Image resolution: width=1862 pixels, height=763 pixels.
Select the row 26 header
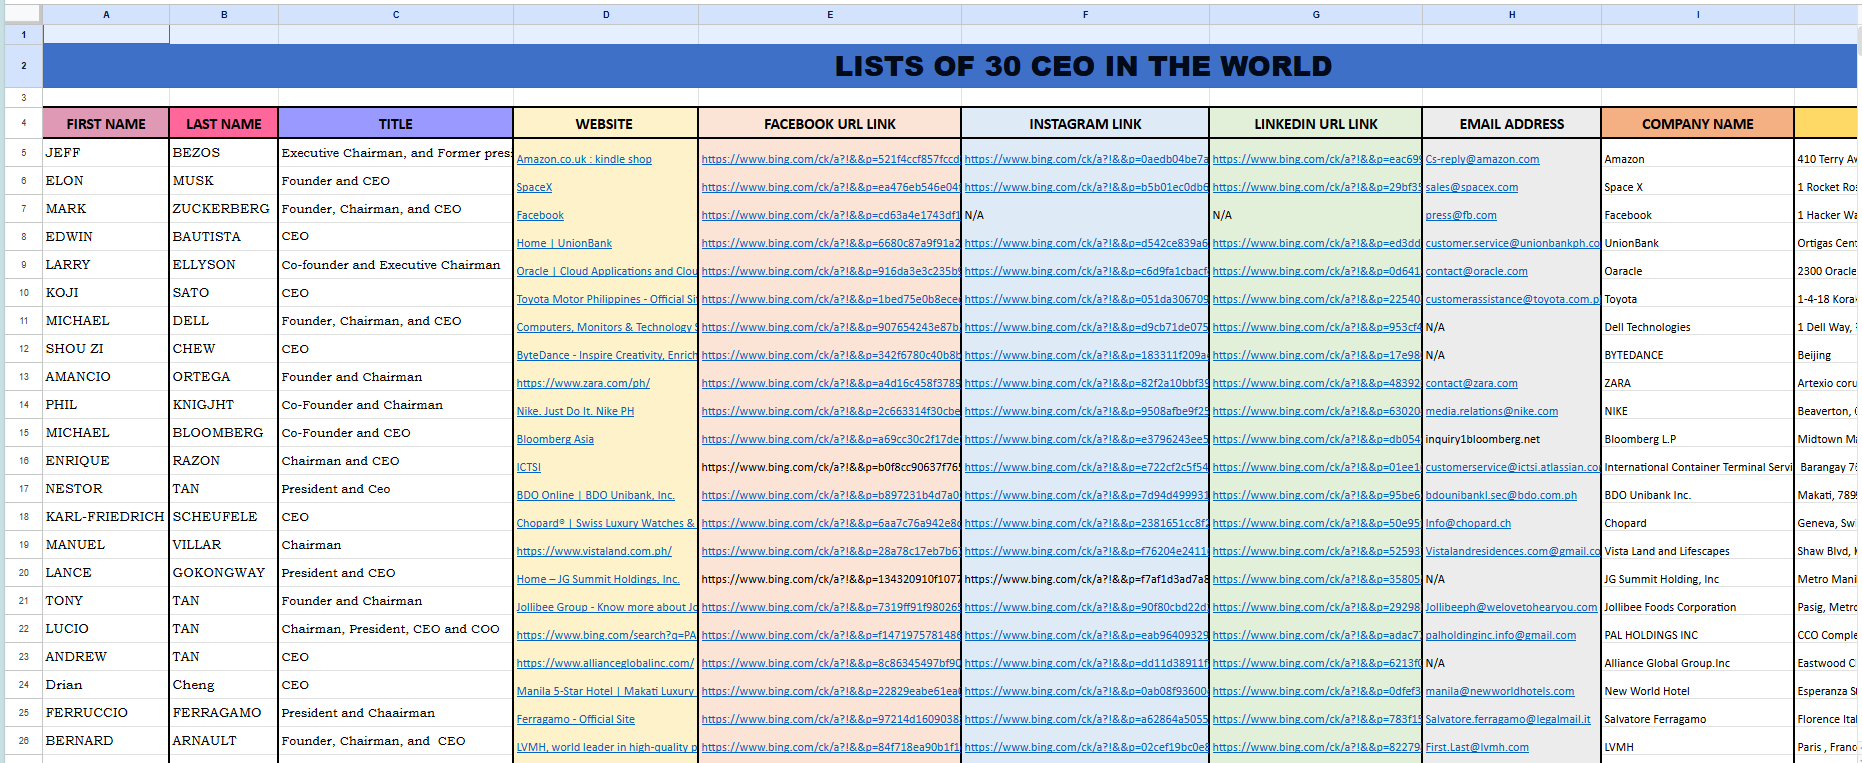[x=23, y=741]
